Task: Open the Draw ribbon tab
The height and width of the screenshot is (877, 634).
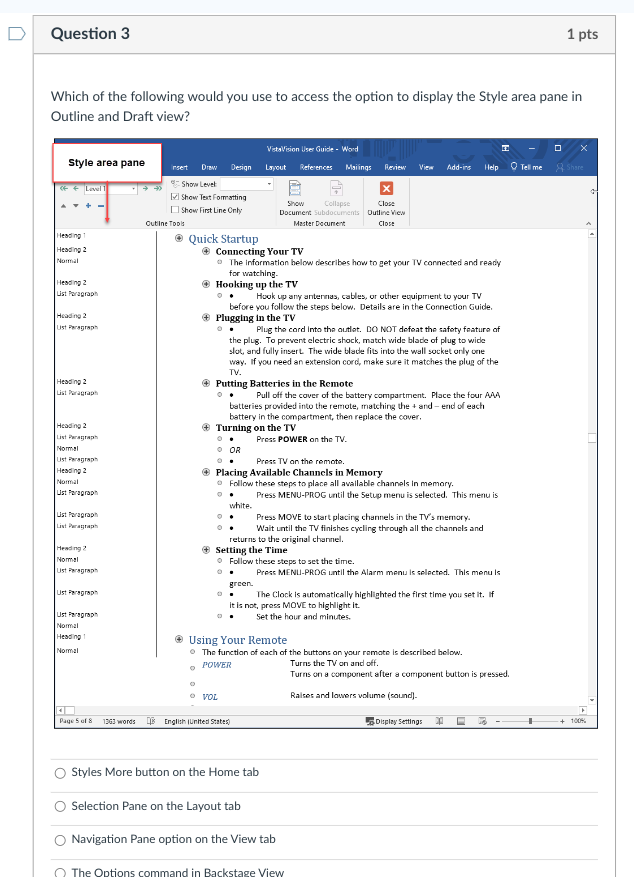Action: coord(209,167)
